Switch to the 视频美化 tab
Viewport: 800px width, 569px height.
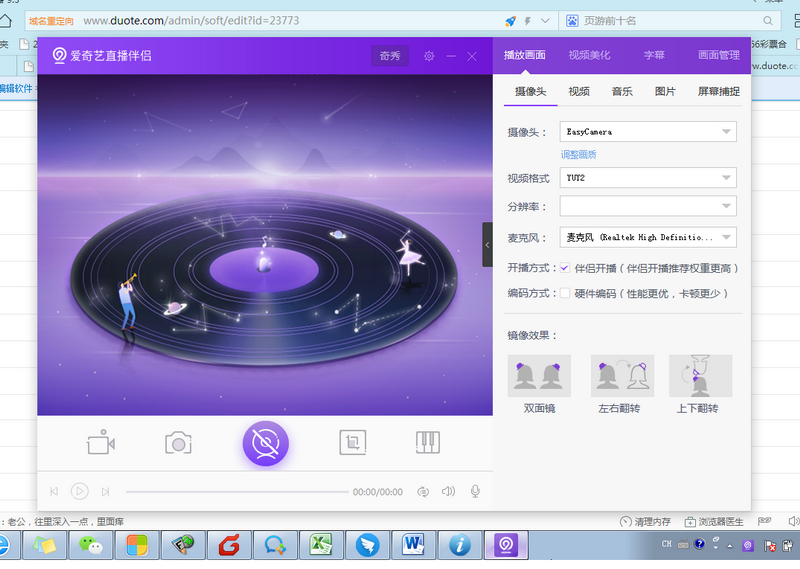pos(589,55)
